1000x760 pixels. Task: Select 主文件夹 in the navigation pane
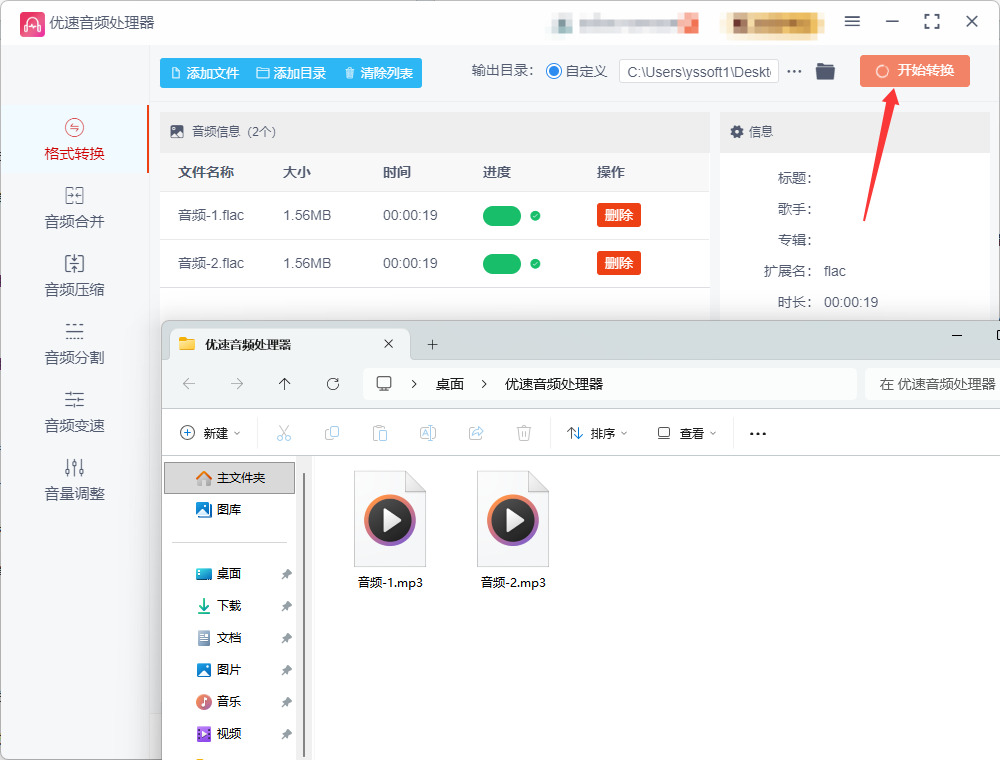[230, 478]
